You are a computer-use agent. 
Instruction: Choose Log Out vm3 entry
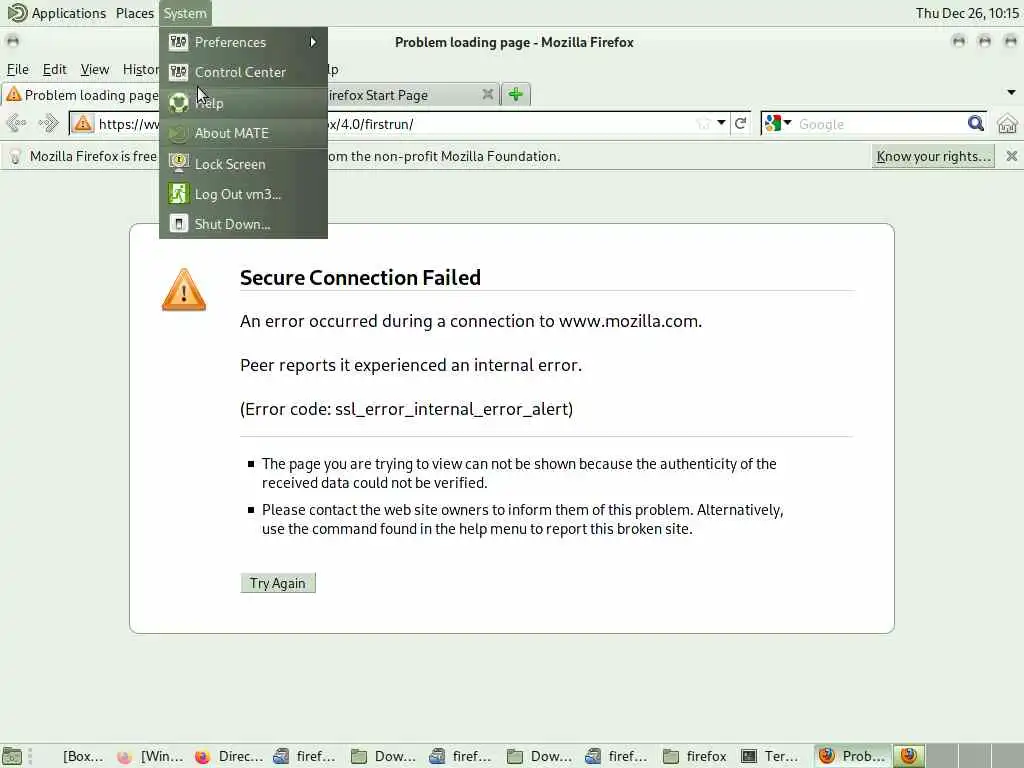pos(243,194)
